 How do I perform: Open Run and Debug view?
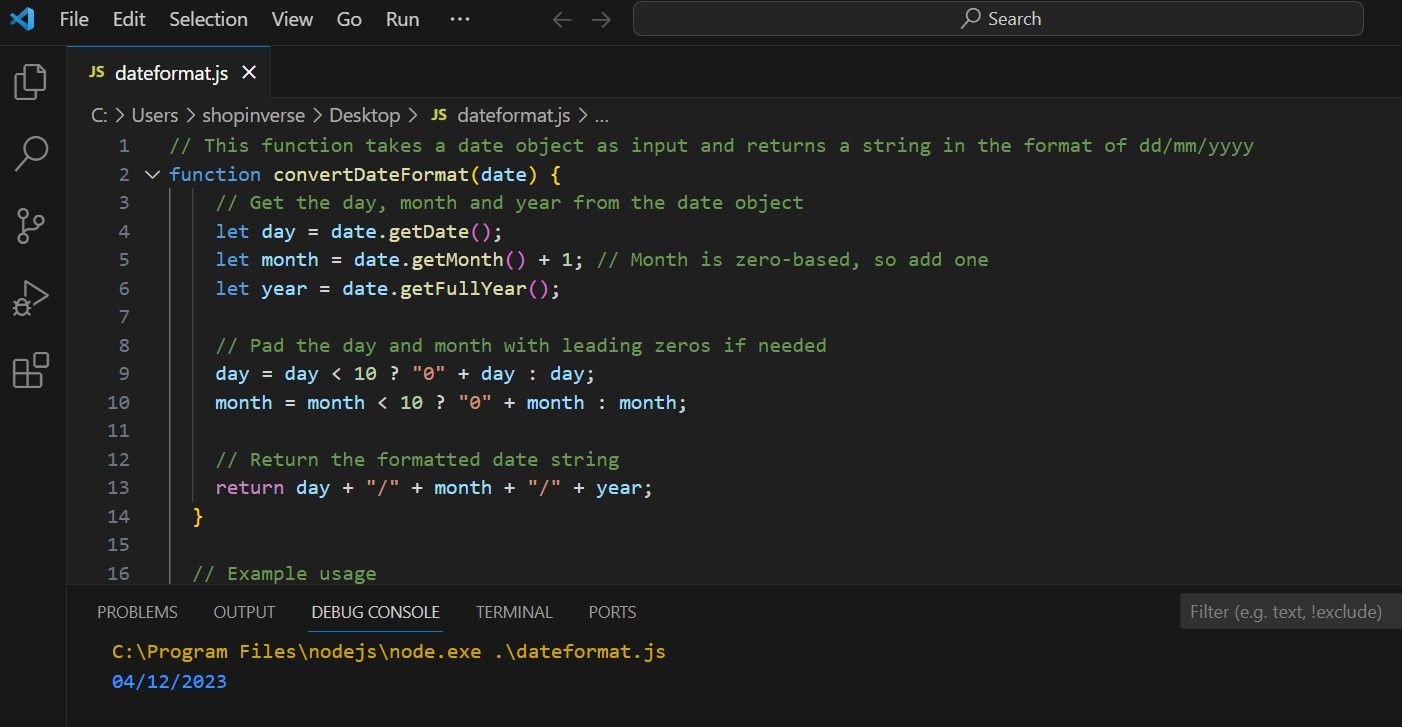tap(31, 299)
